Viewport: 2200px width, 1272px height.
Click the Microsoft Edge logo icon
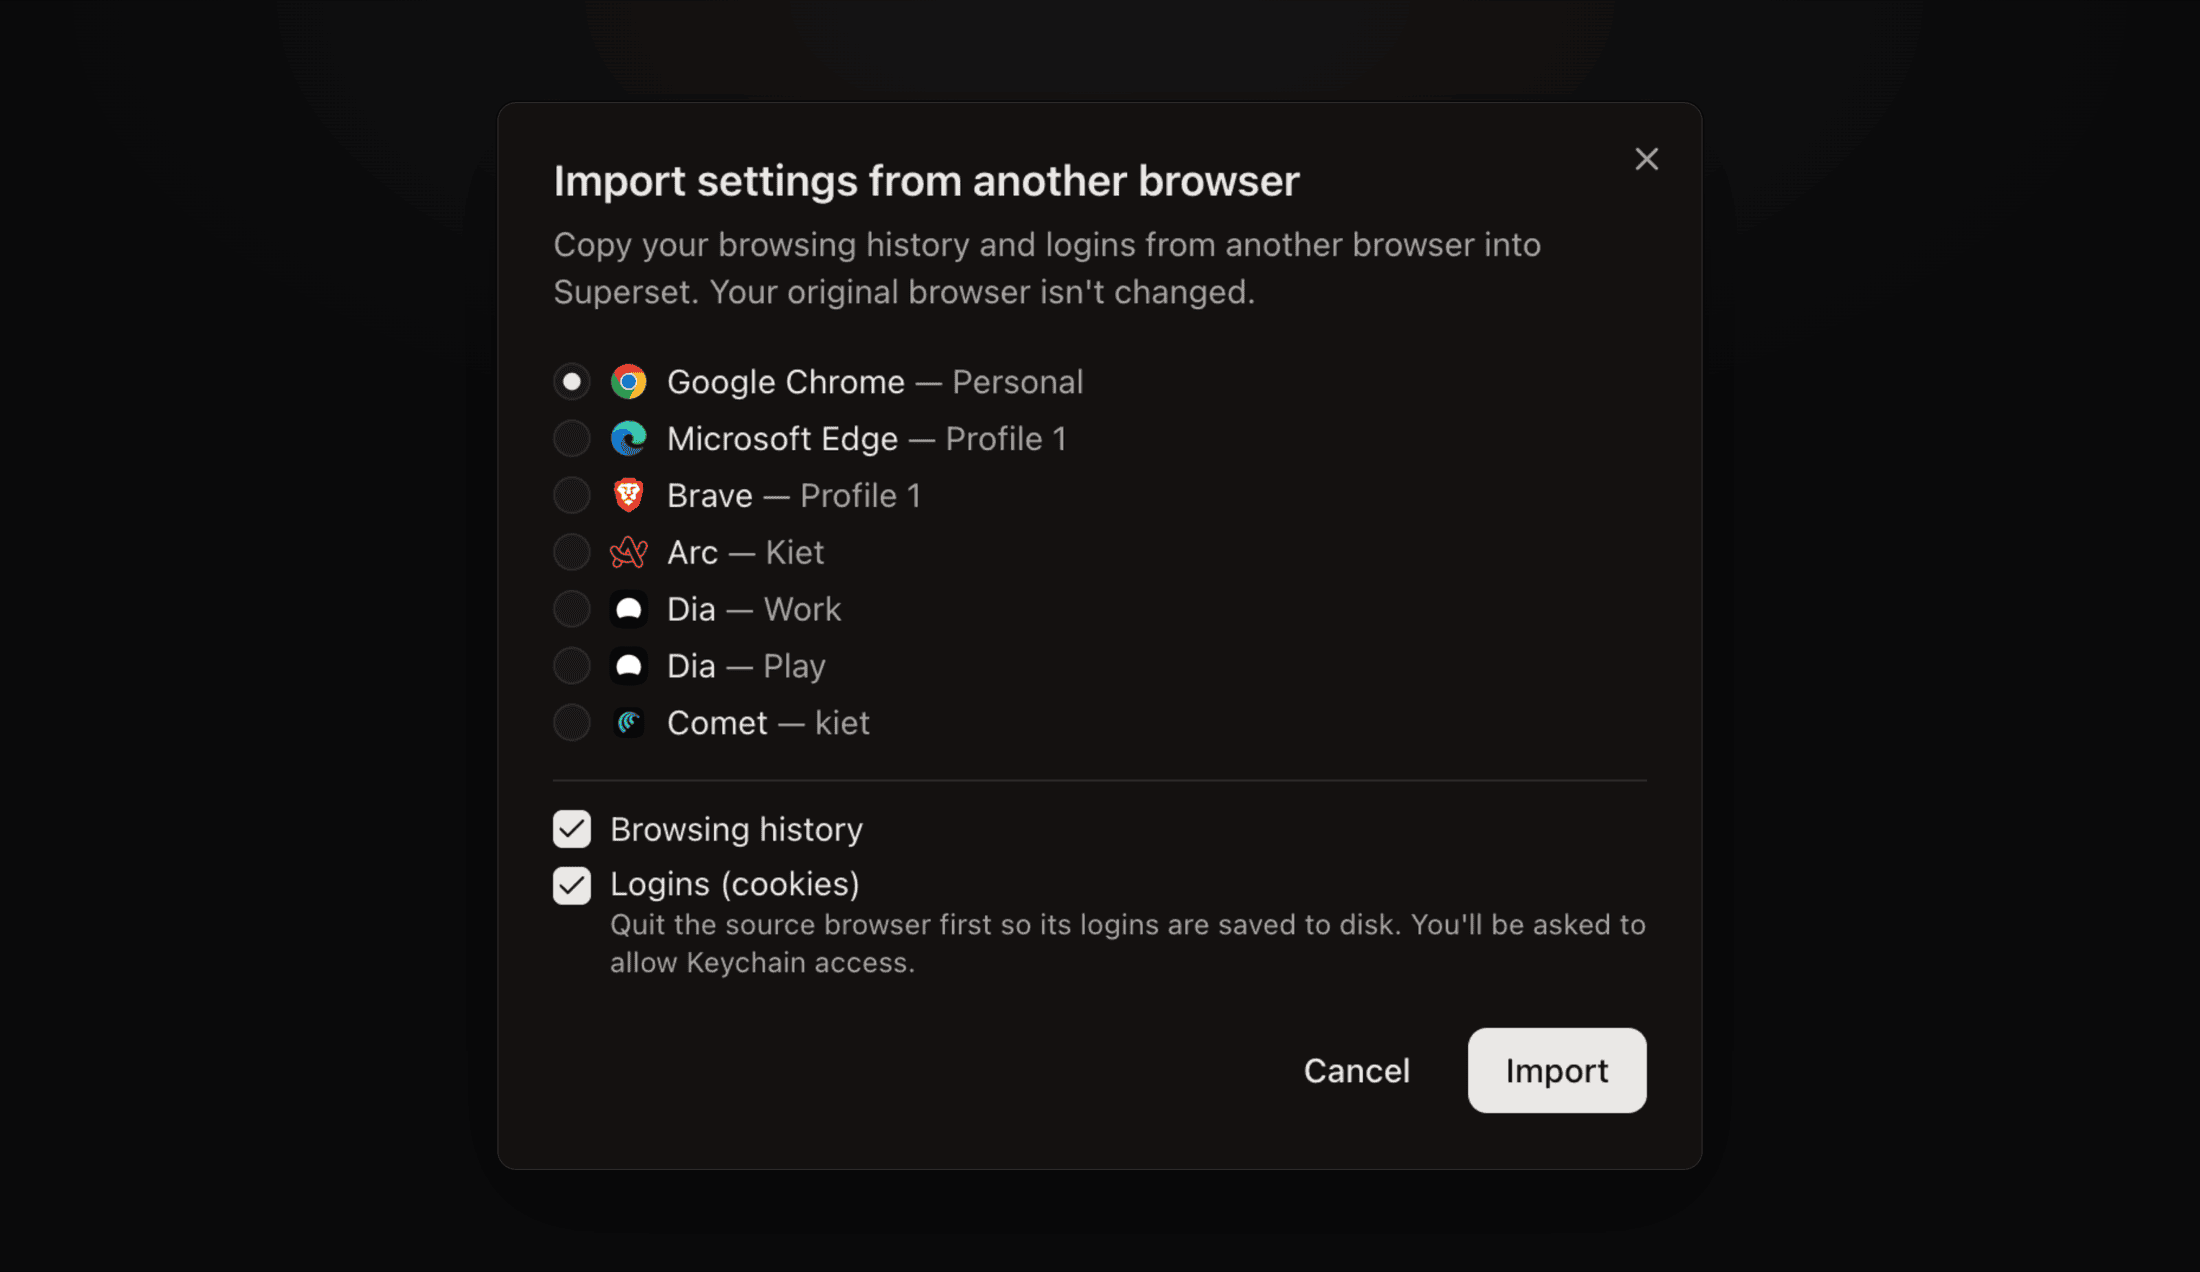[x=629, y=439]
